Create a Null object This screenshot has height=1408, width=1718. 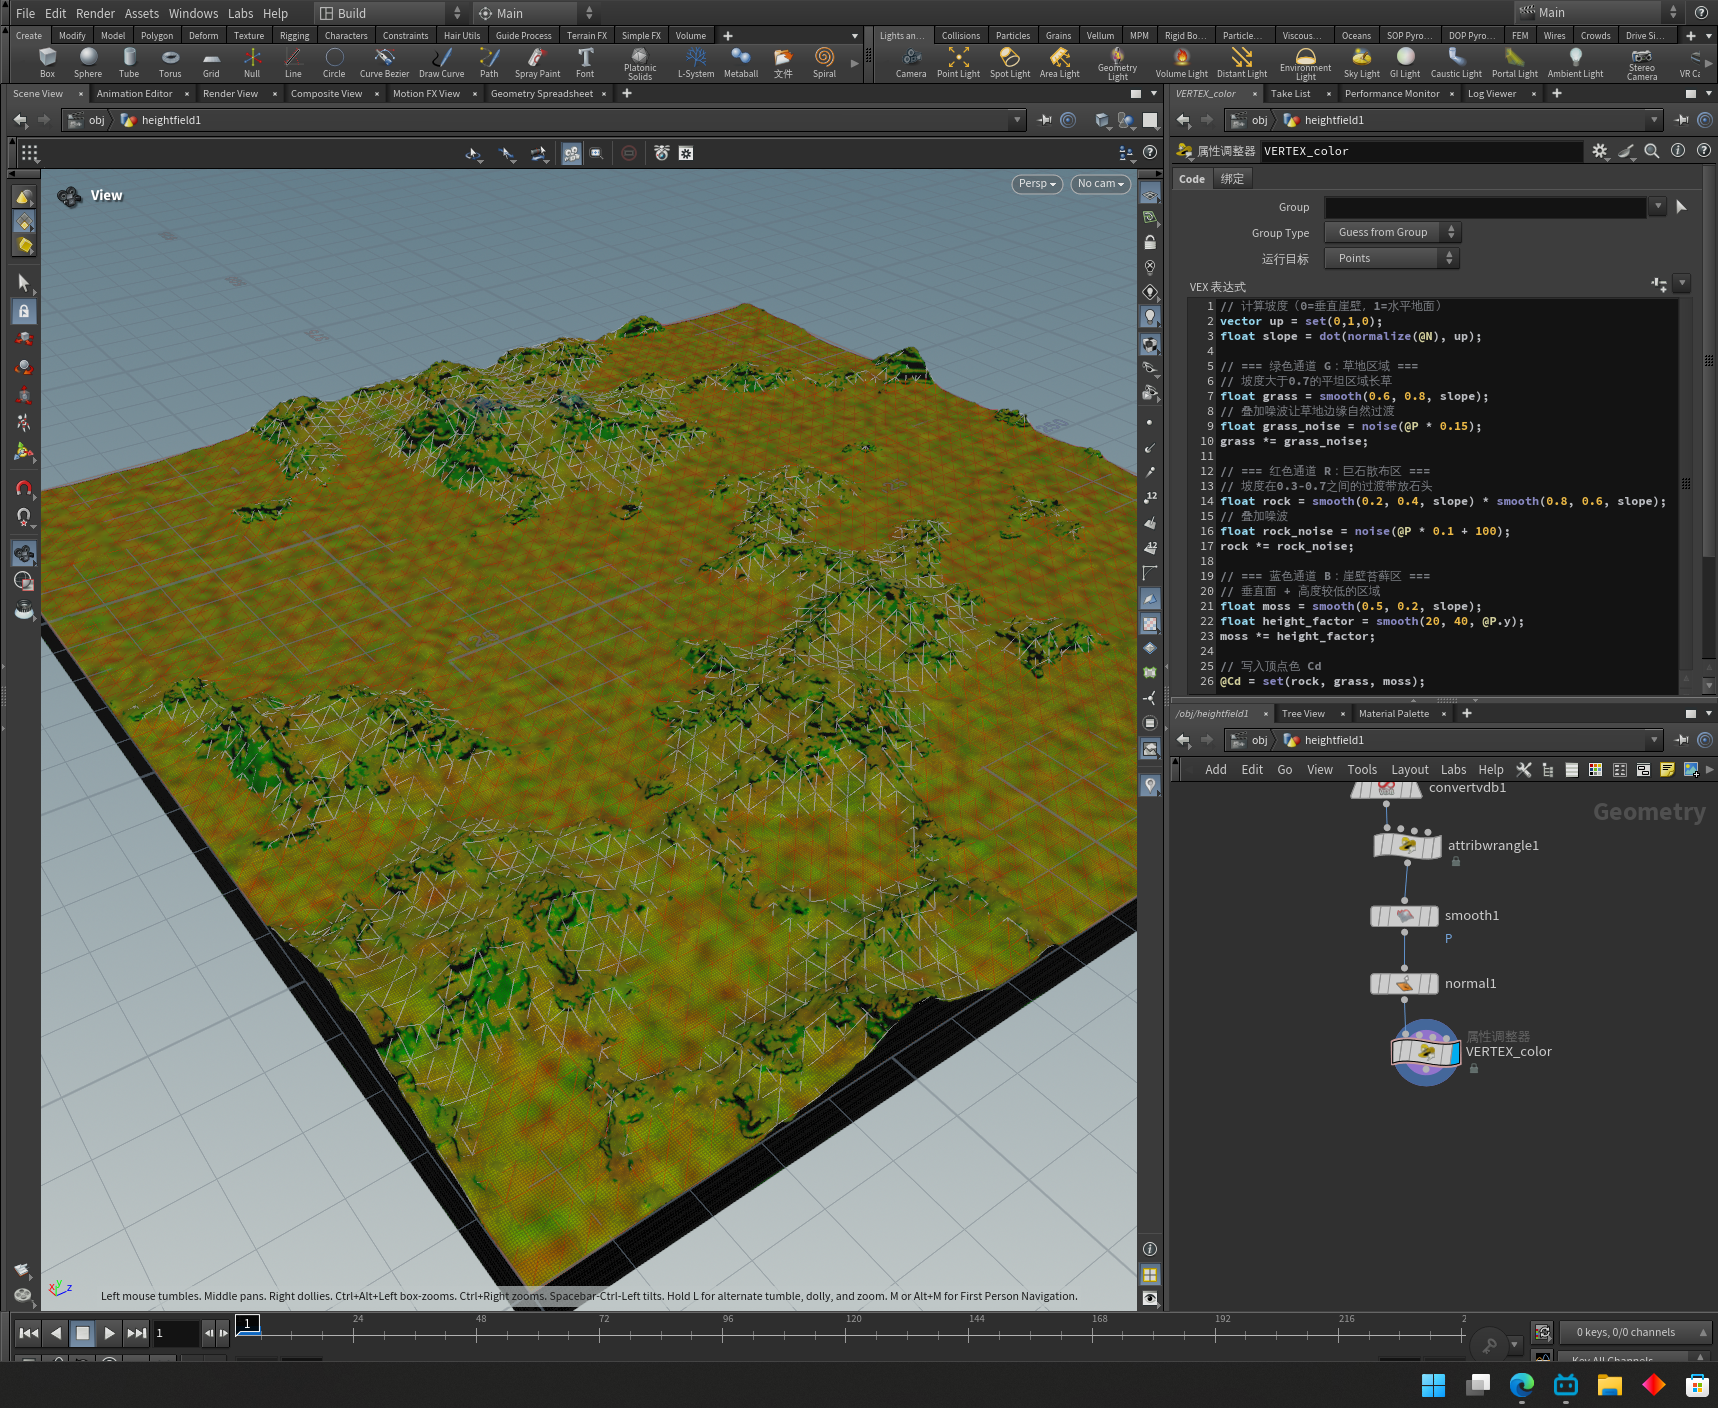252,62
